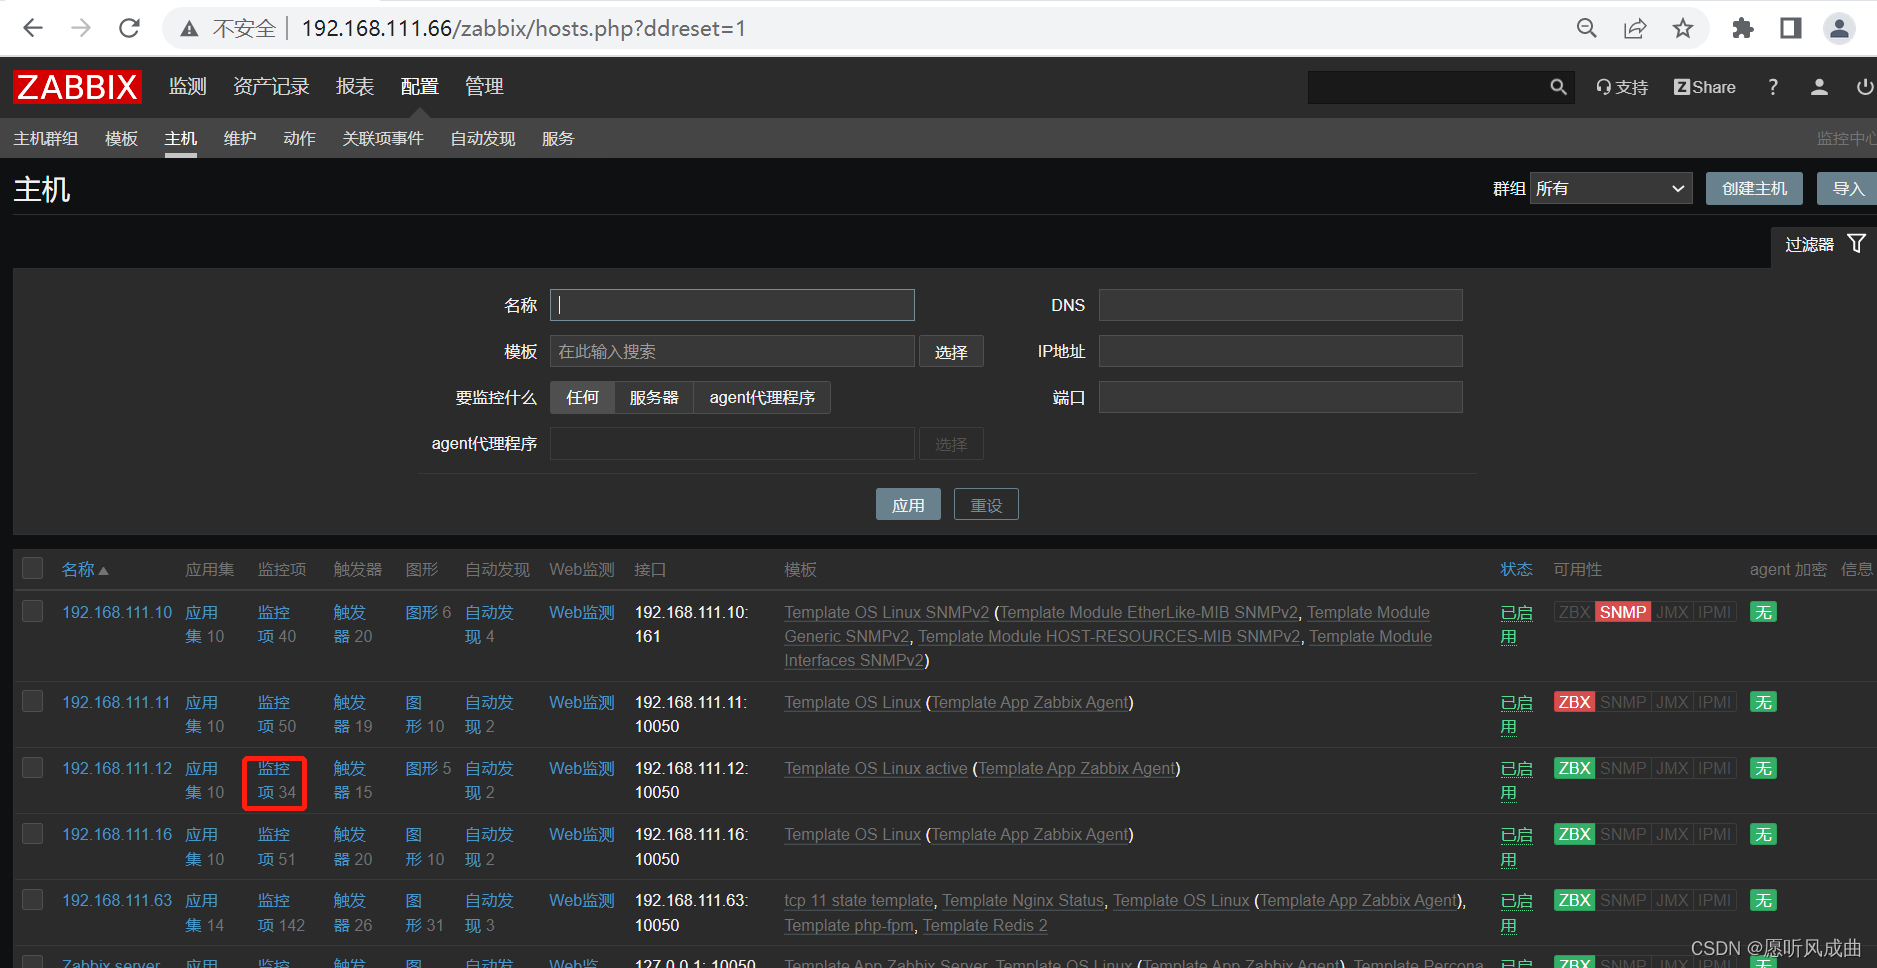This screenshot has width=1877, height=968.
Task: Open Template OS Linux active link
Action: coord(876,768)
